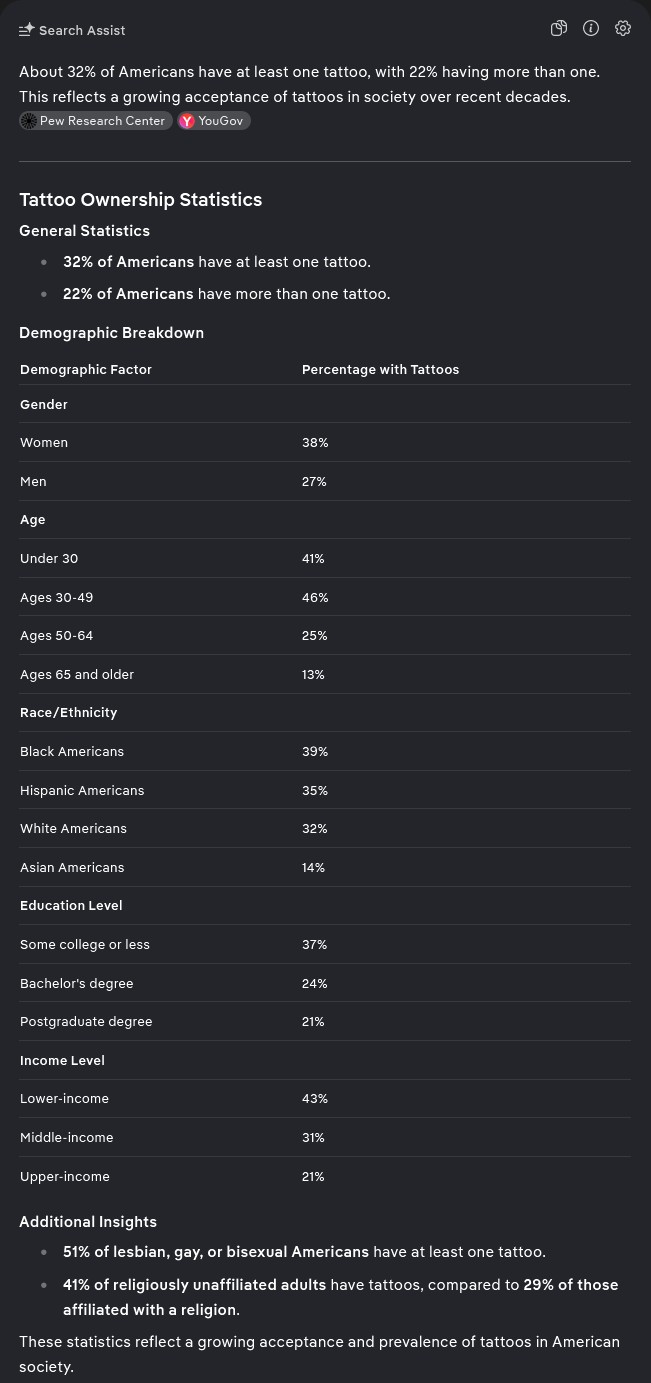The width and height of the screenshot is (651, 1383).
Task: Click the Search Assist title label
Action: pos(82,30)
